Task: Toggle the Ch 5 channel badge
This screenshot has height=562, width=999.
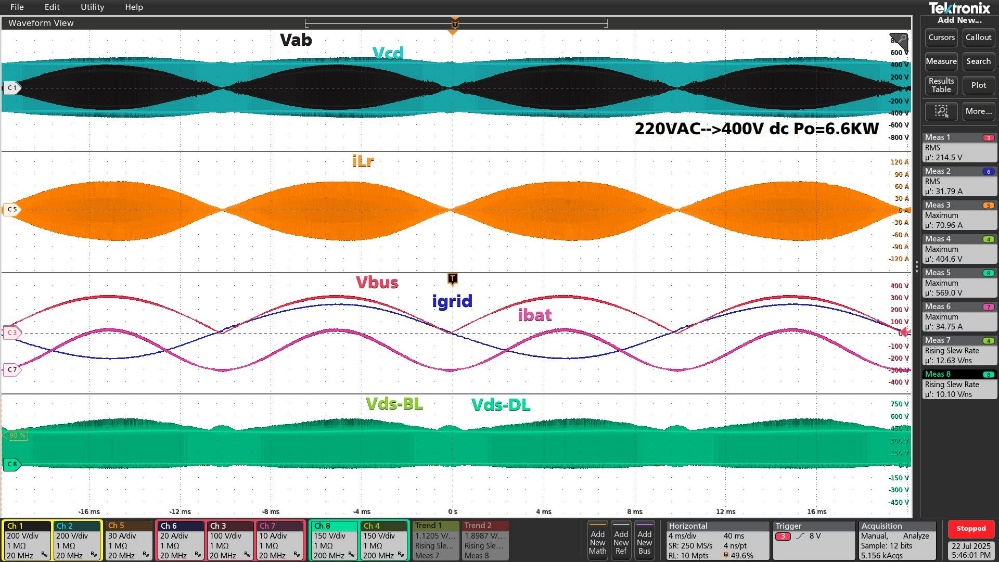Action: click(x=128, y=540)
